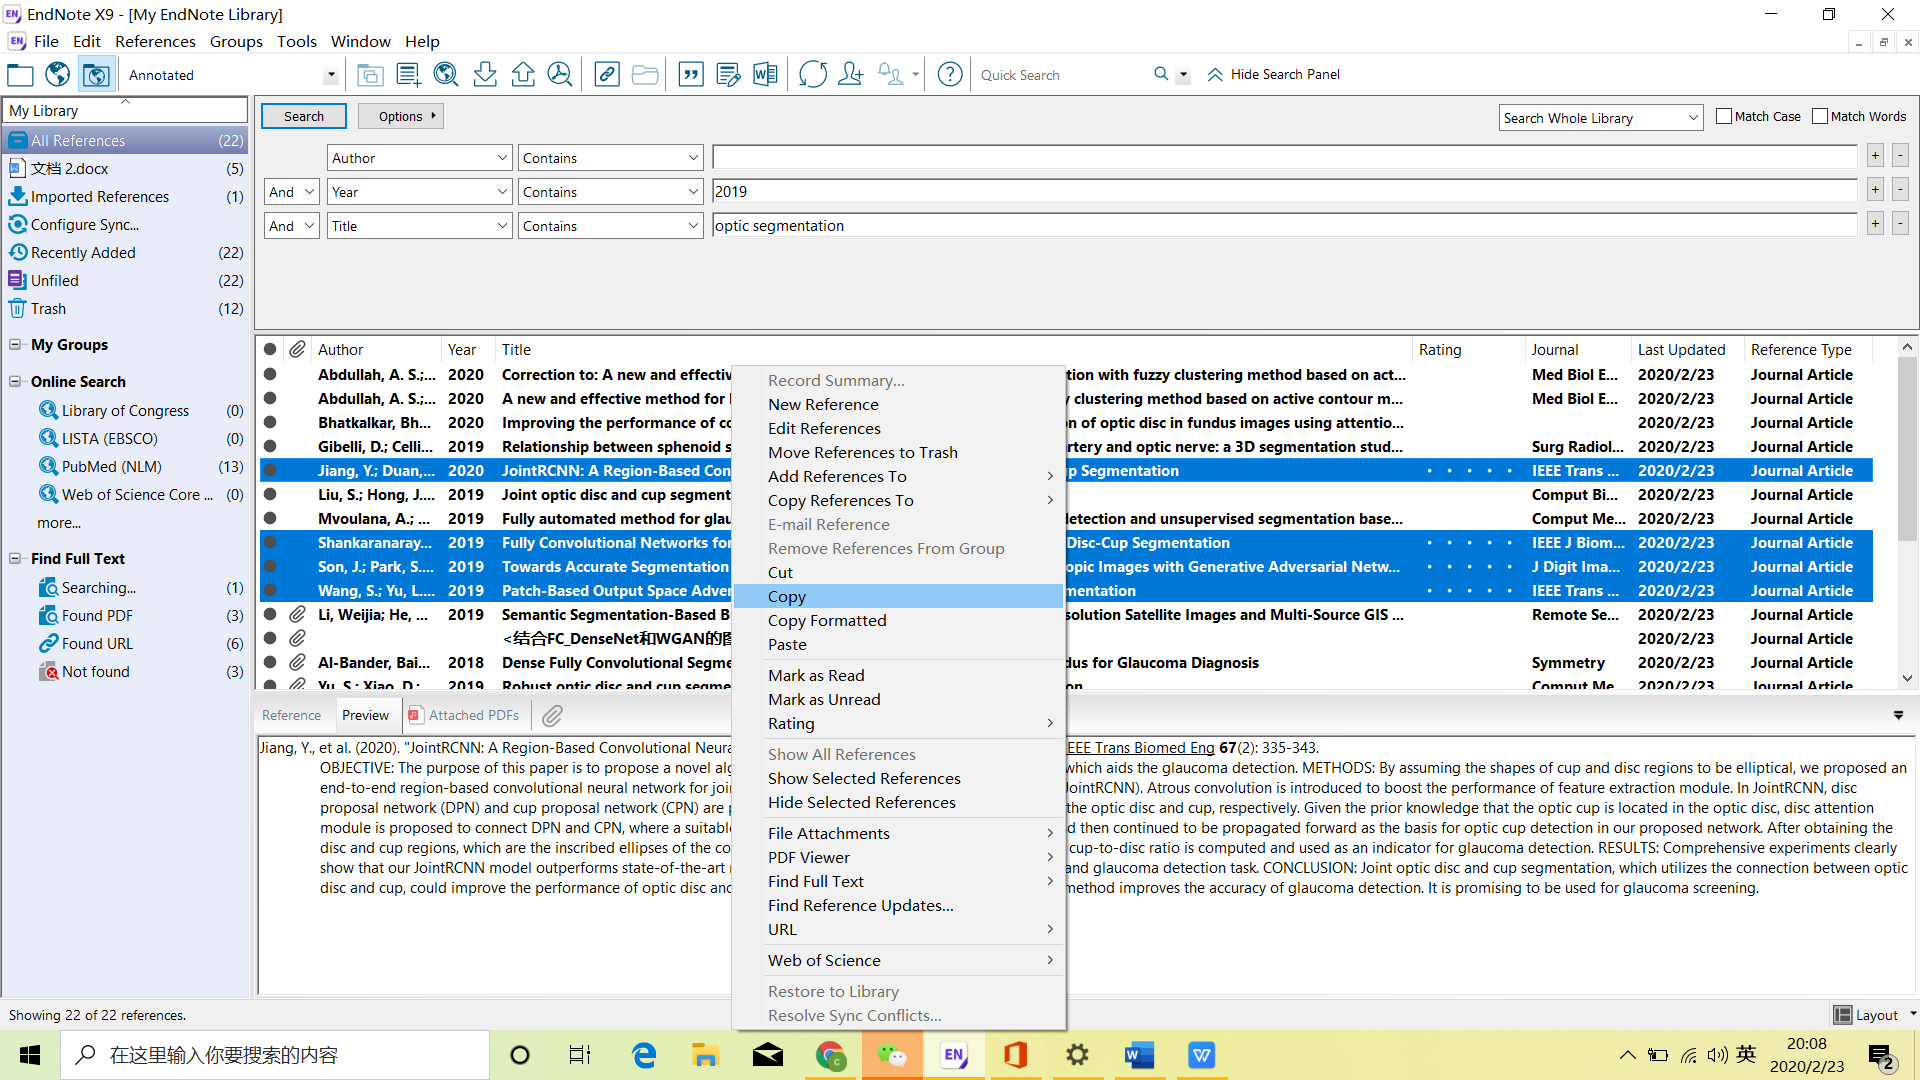Enable the Match Words checkbox

[1820, 116]
